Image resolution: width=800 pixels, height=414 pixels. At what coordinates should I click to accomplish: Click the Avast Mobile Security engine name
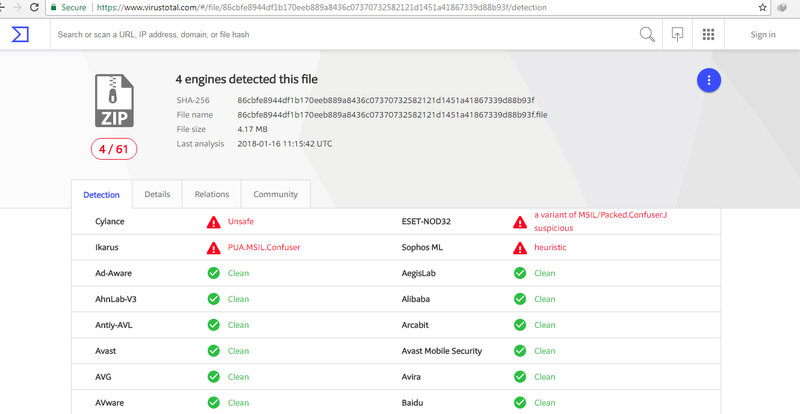point(441,351)
